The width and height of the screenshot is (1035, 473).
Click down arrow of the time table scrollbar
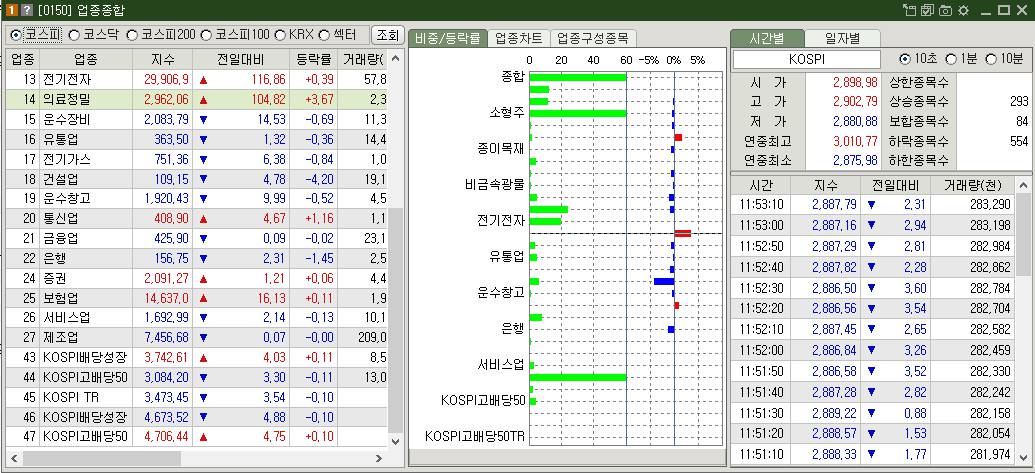pos(1022,456)
